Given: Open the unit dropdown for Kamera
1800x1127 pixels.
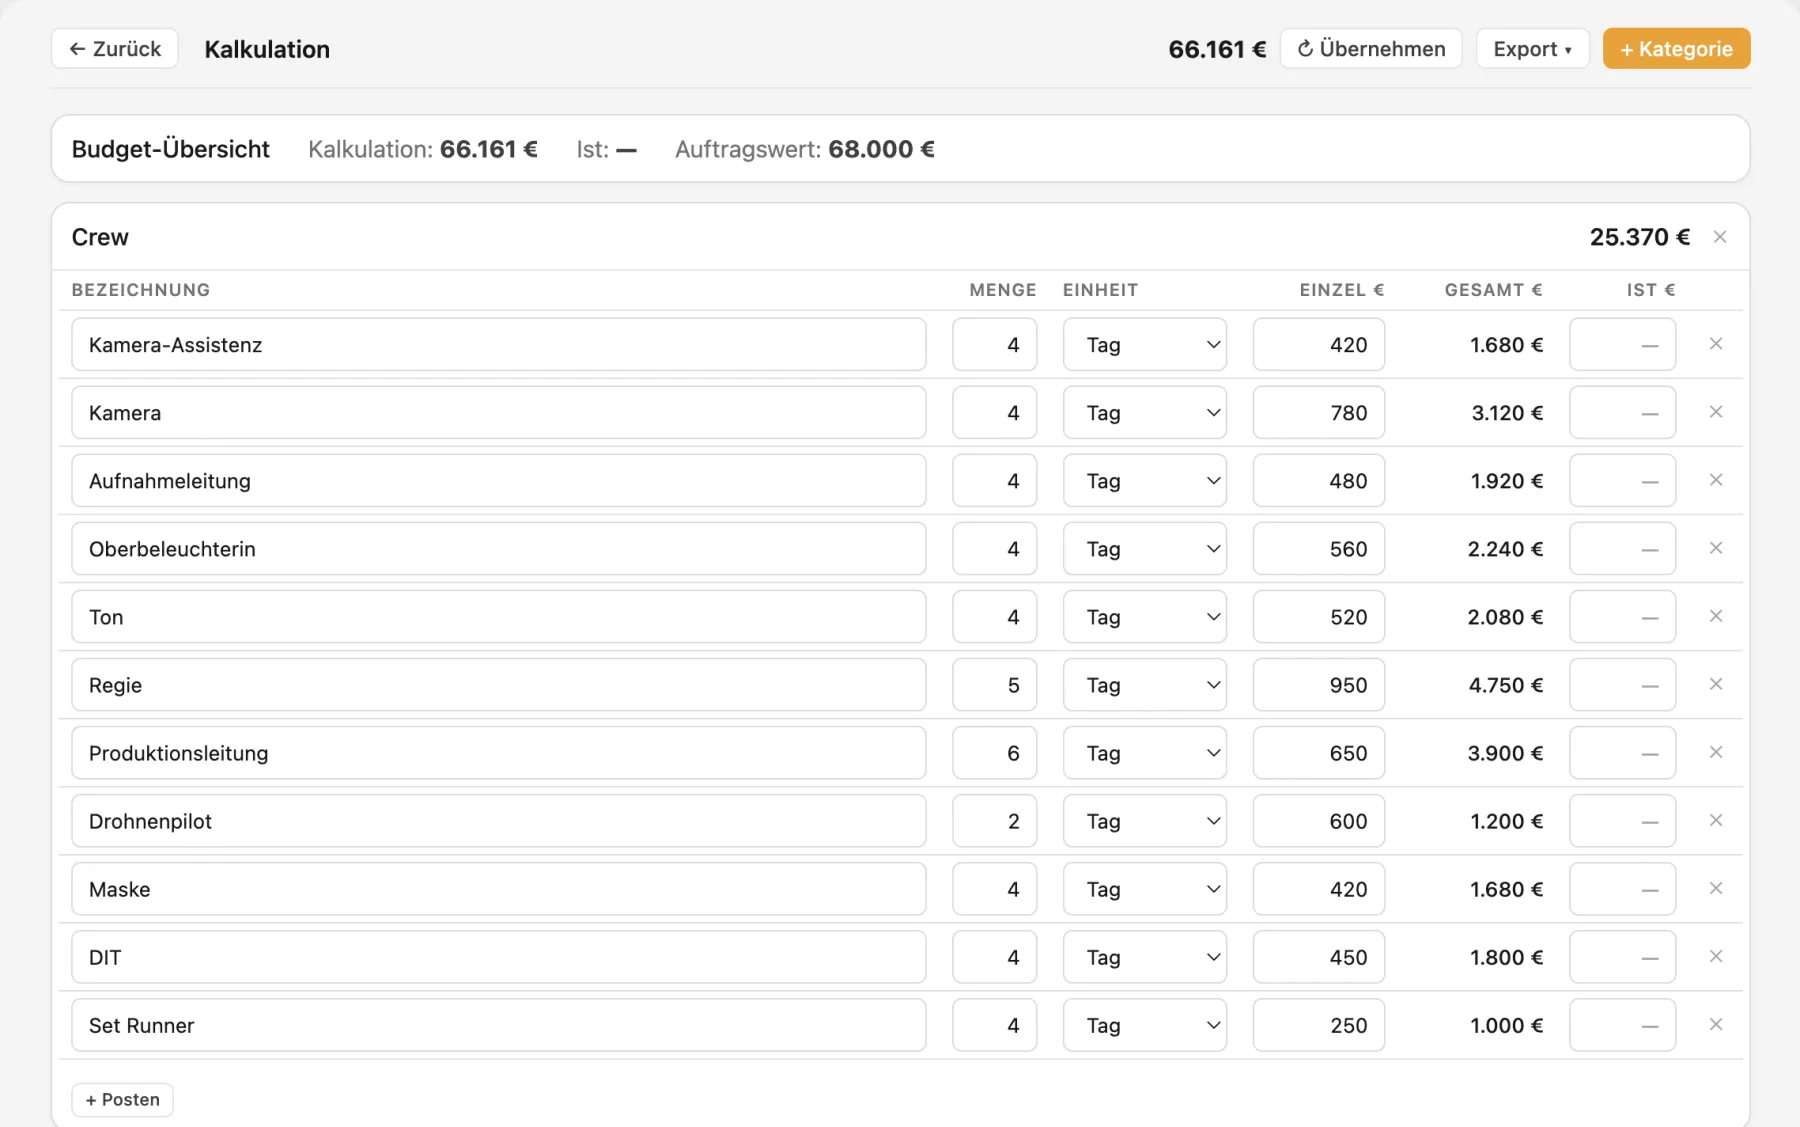Looking at the screenshot, I should click(1144, 413).
